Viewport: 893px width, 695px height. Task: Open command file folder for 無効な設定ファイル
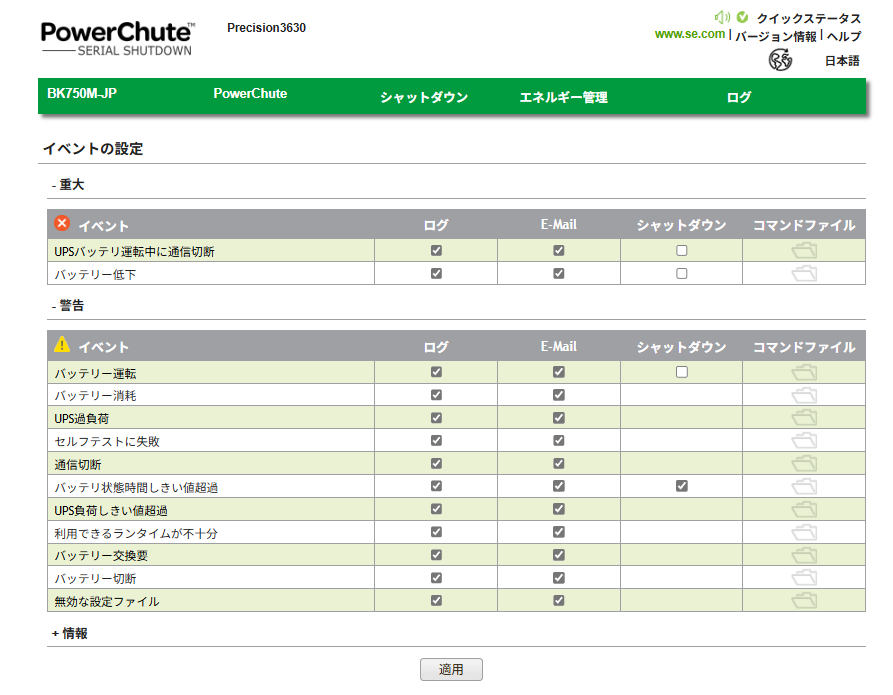tap(804, 601)
